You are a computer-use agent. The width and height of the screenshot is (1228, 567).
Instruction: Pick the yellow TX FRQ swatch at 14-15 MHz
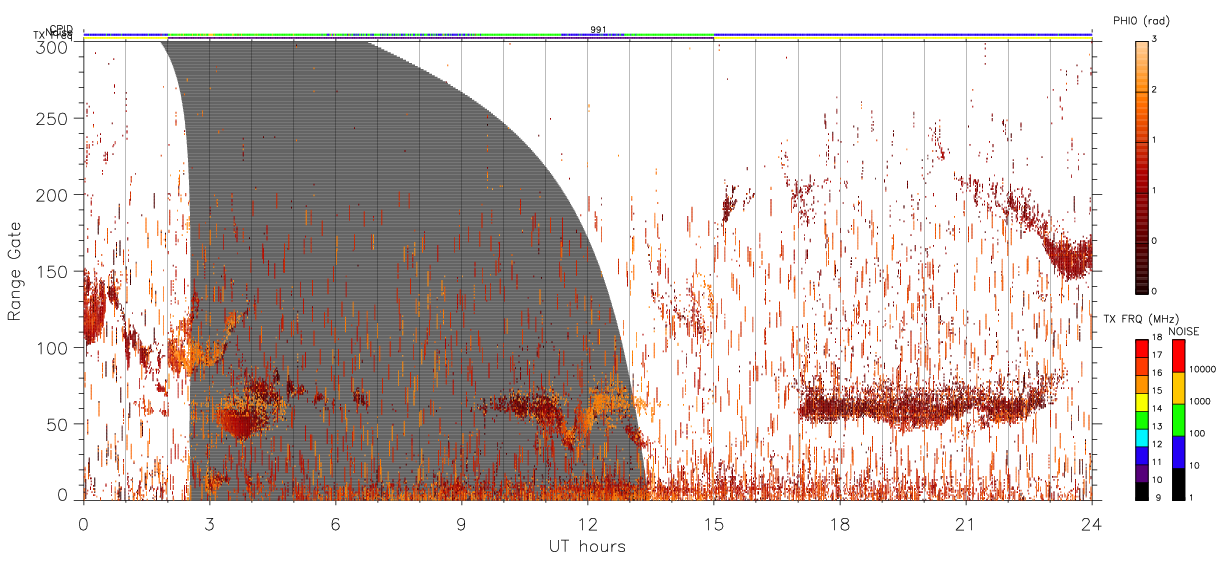tap(1141, 403)
